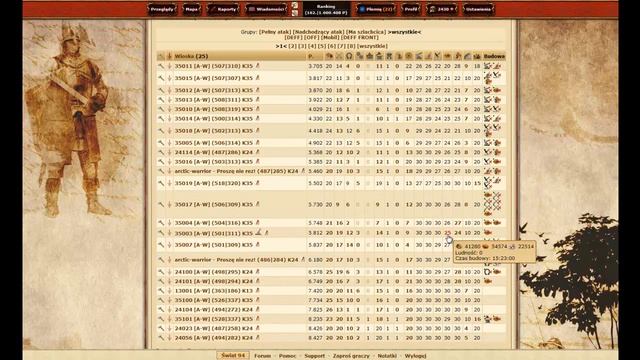Click the upper small icon beside Ranking
The height and width of the screenshot is (360, 640).
pos(295,5)
